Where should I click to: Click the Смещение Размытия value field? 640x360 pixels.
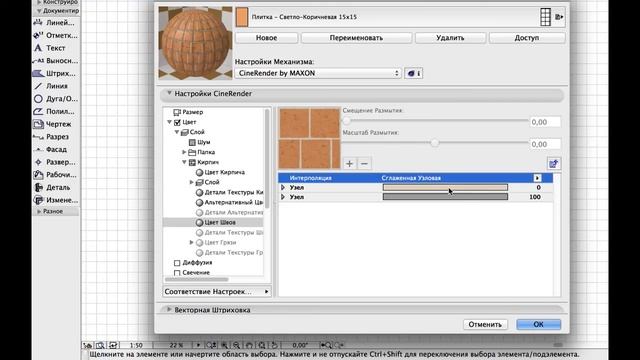click(x=545, y=122)
